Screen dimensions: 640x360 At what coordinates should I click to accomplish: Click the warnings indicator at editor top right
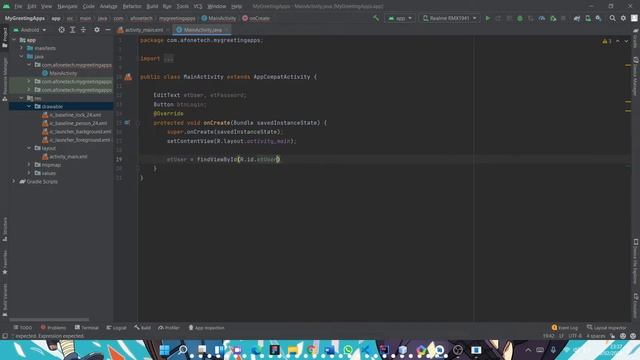point(607,41)
